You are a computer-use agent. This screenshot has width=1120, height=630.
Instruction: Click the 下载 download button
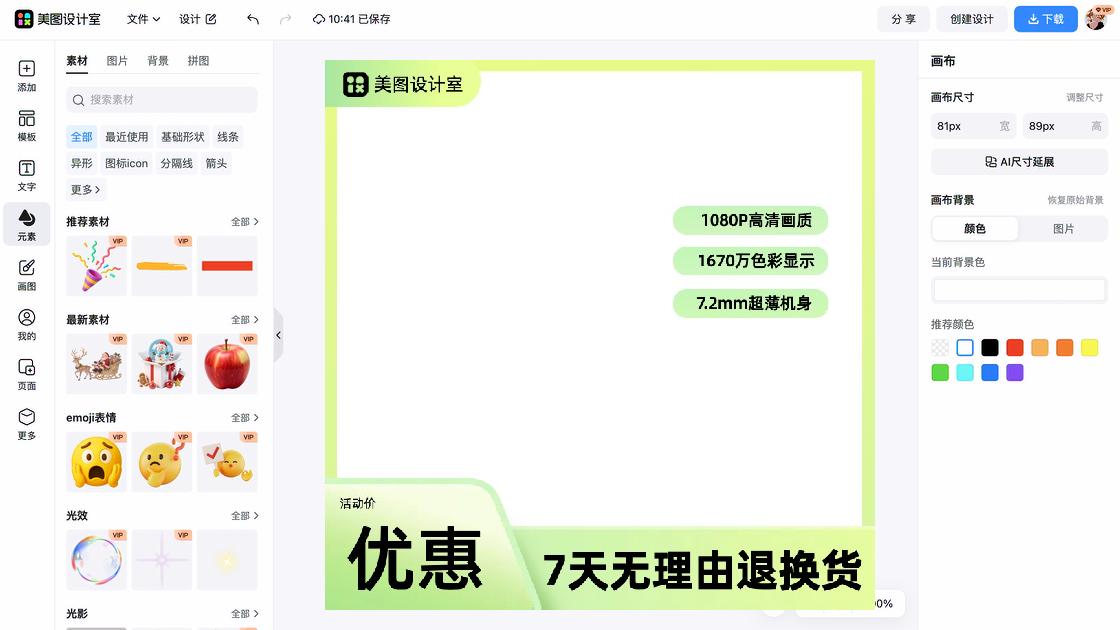click(x=1045, y=18)
